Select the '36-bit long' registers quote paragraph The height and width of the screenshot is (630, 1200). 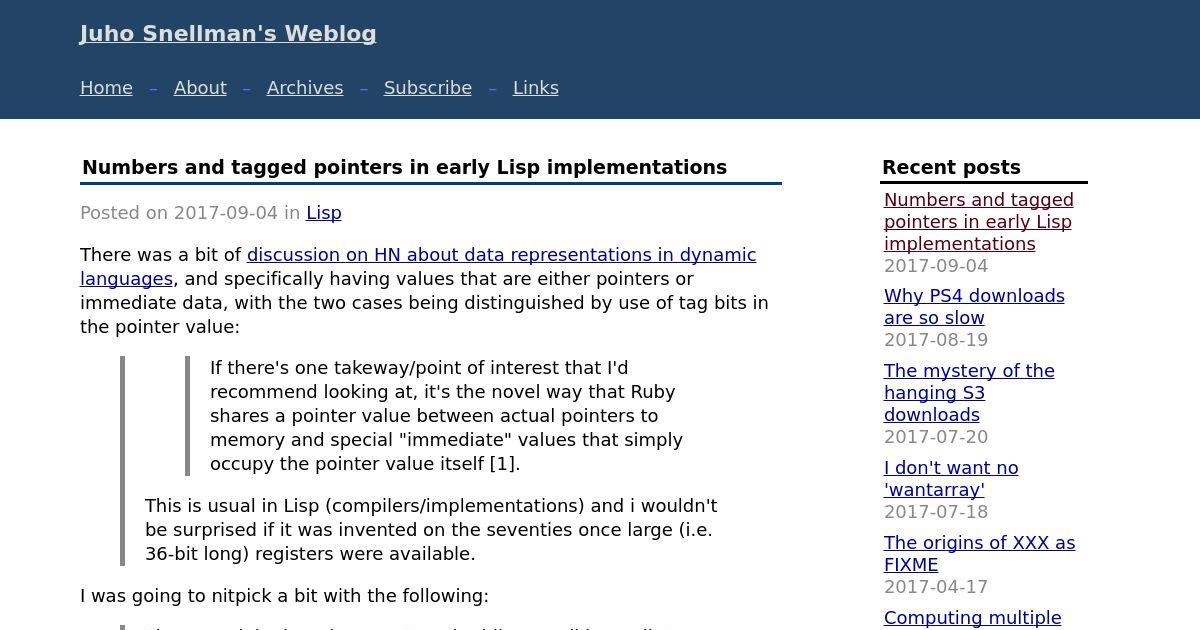(431, 530)
